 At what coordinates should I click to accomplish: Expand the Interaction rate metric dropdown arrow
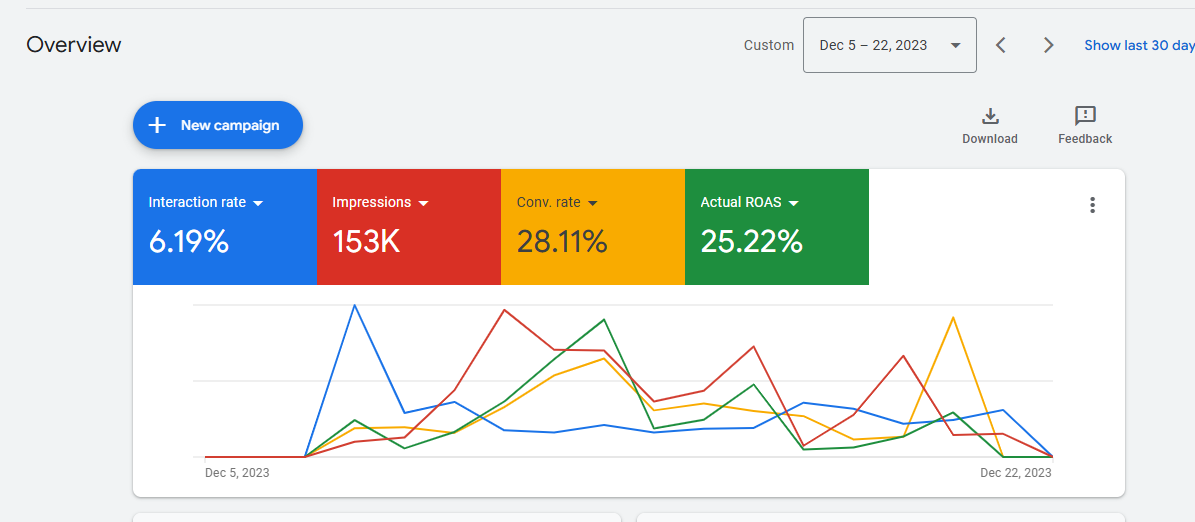tap(258, 203)
